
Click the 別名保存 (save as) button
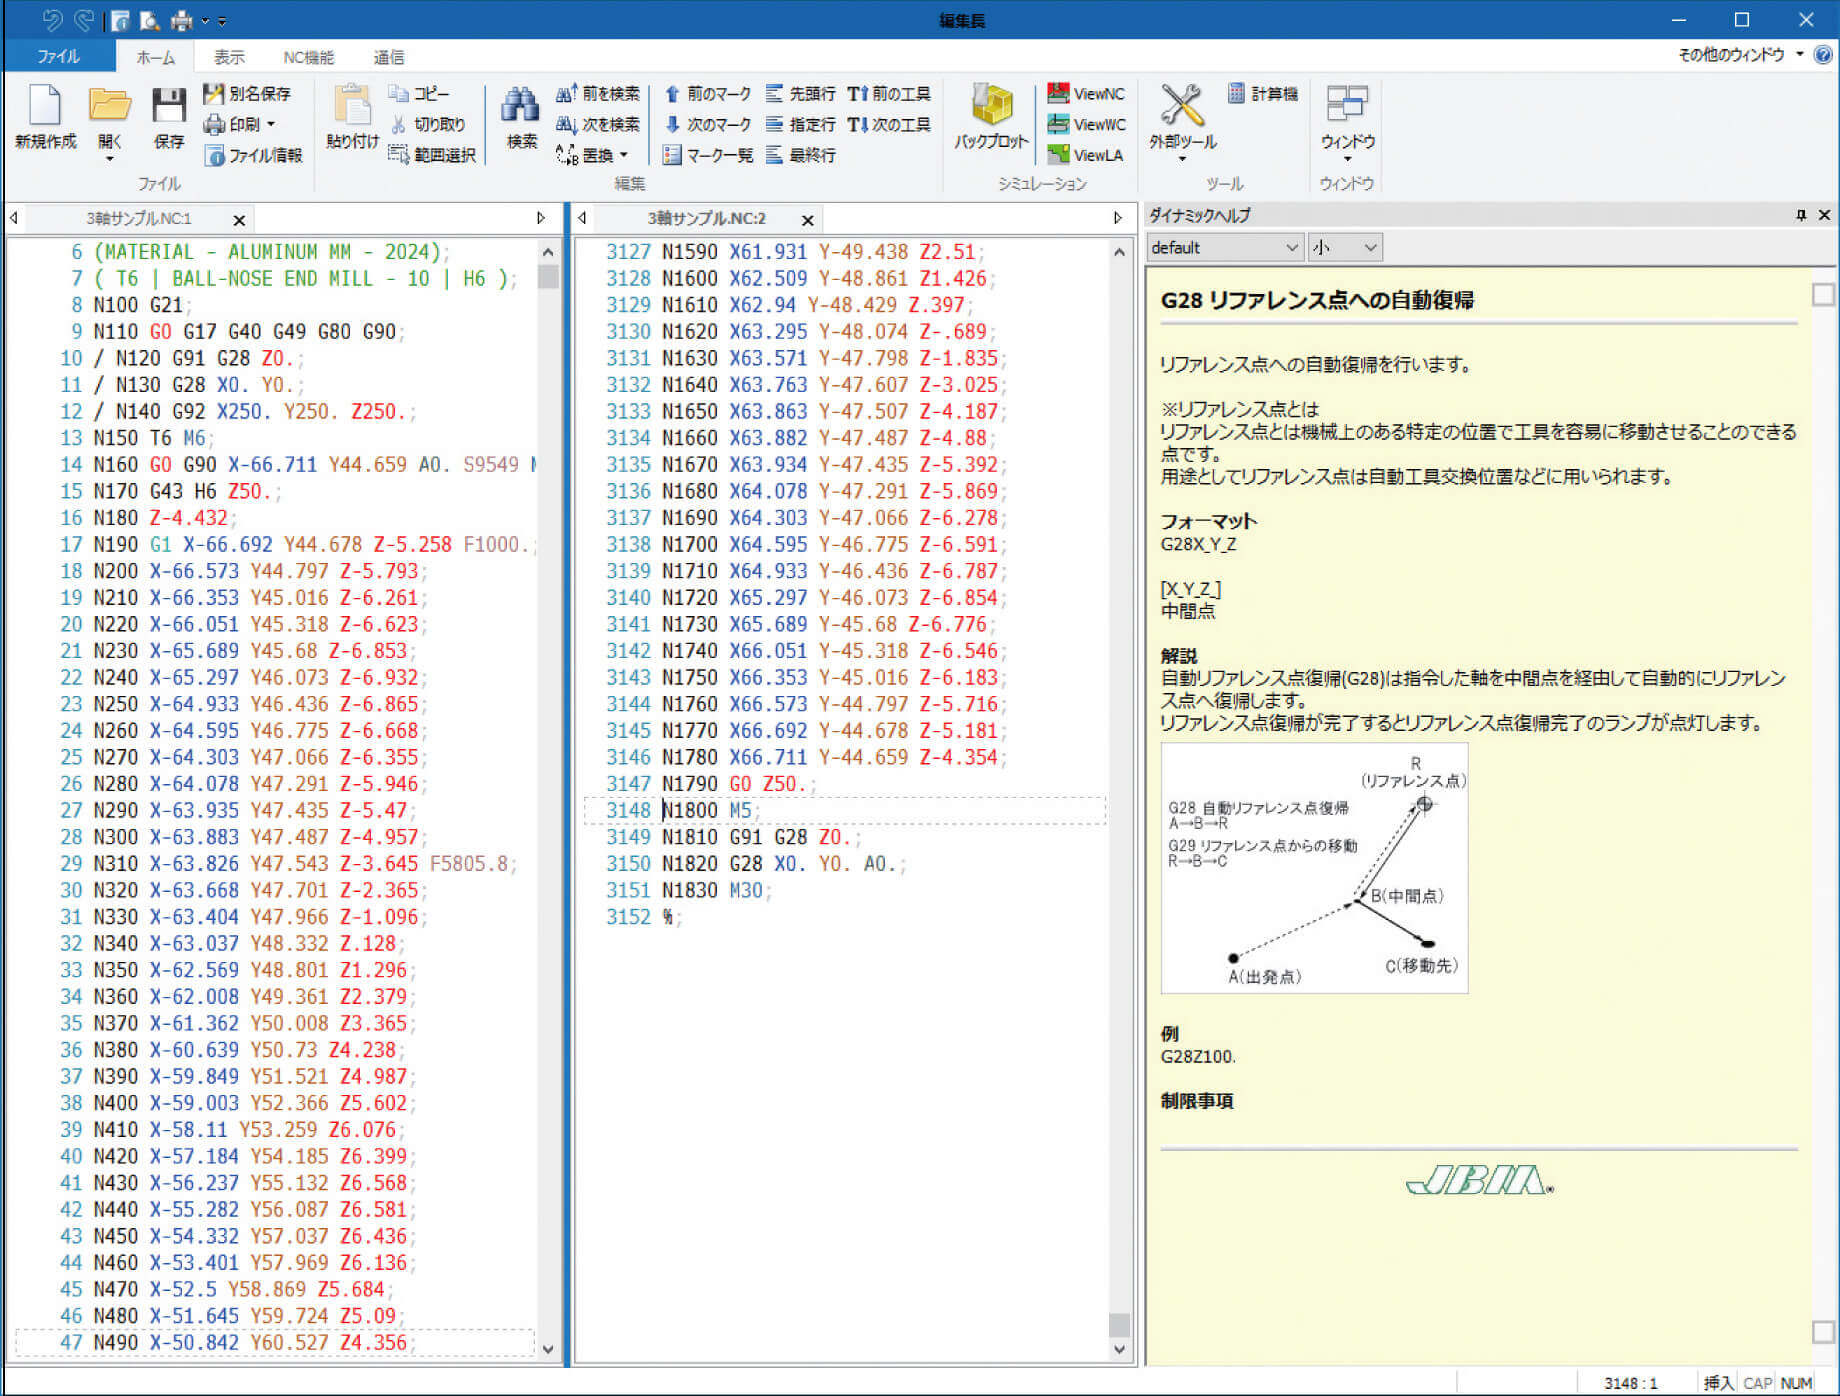(x=247, y=94)
